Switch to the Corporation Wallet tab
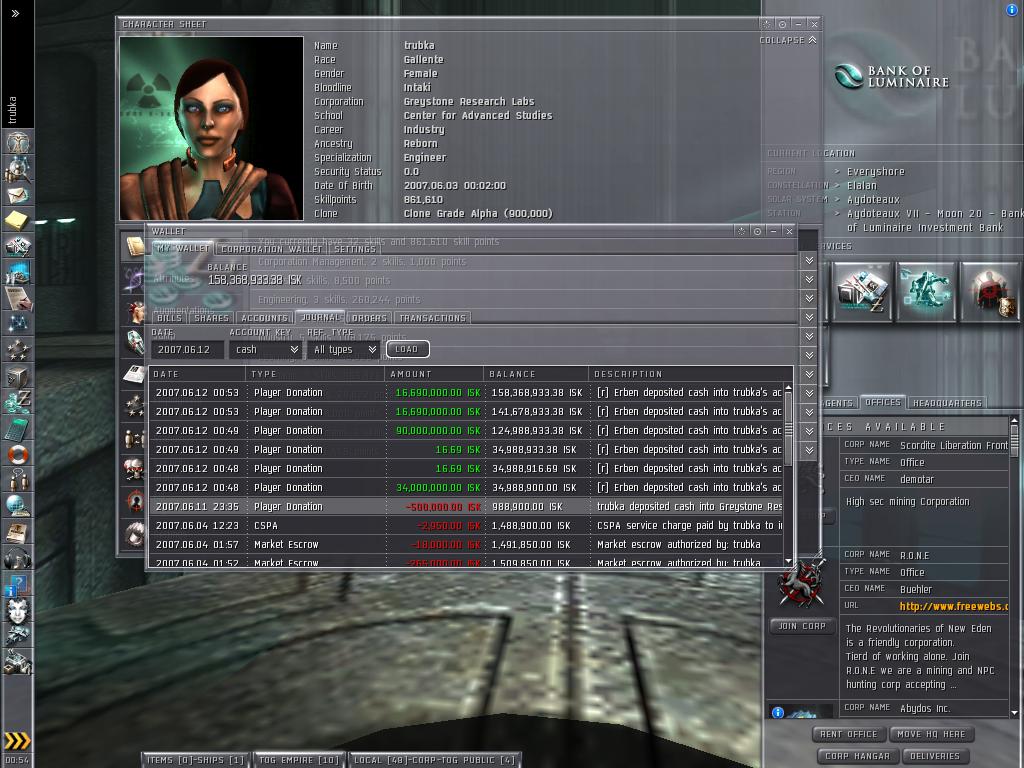This screenshot has height=768, width=1024. [x=272, y=249]
